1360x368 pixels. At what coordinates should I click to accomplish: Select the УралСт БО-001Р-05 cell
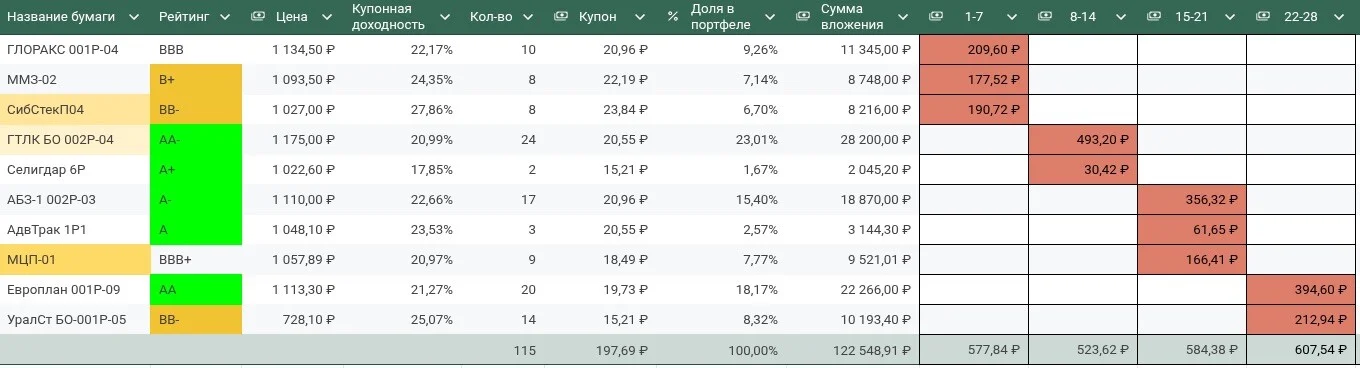74,320
